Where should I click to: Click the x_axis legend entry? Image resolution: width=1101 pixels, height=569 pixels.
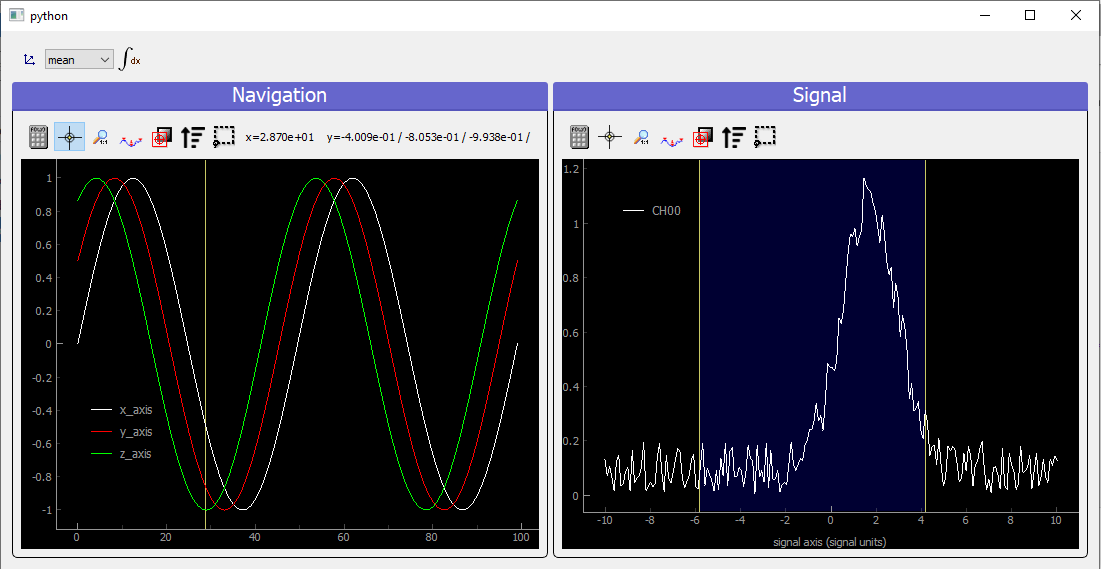[x=122, y=410]
